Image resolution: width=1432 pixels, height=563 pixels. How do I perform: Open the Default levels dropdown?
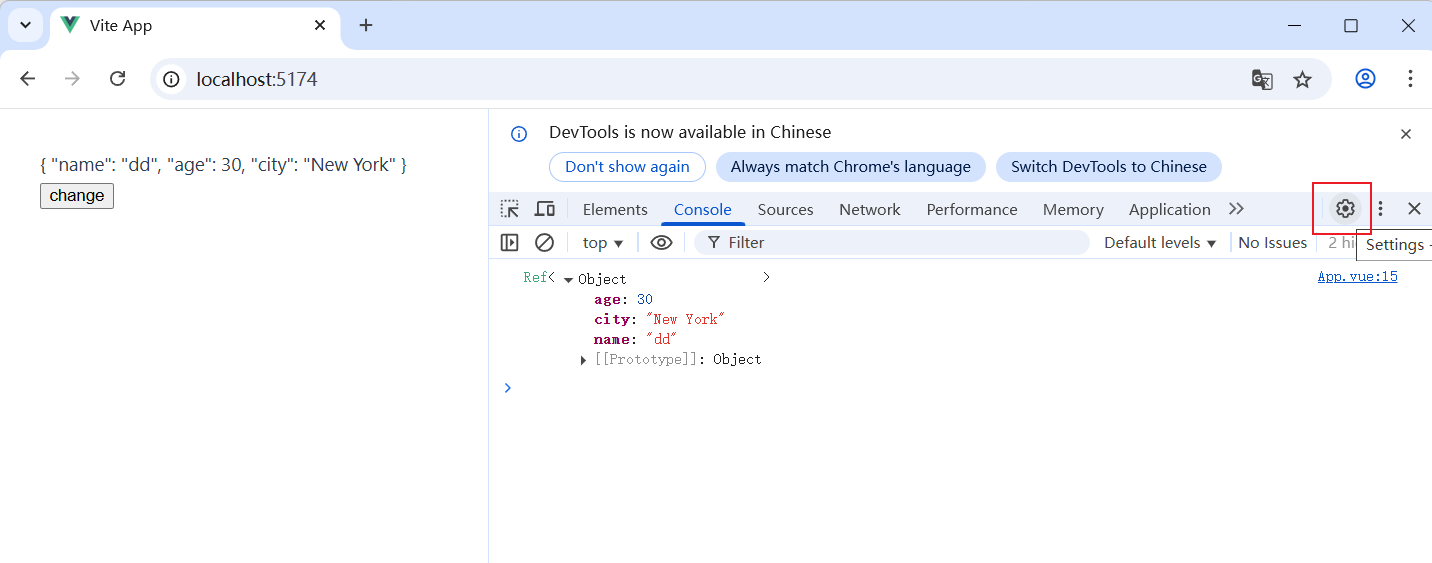[x=1160, y=243]
